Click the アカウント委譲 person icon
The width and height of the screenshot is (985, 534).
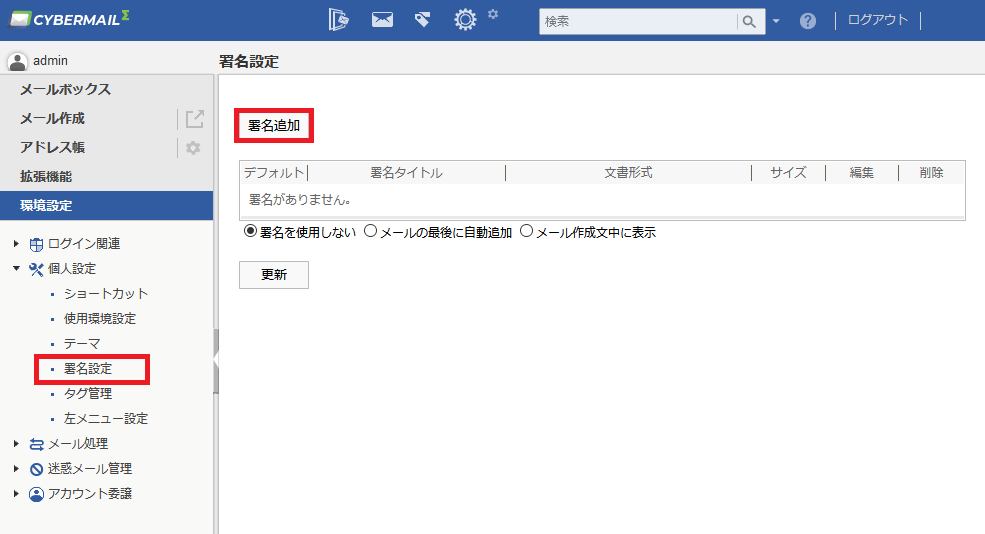tap(36, 494)
